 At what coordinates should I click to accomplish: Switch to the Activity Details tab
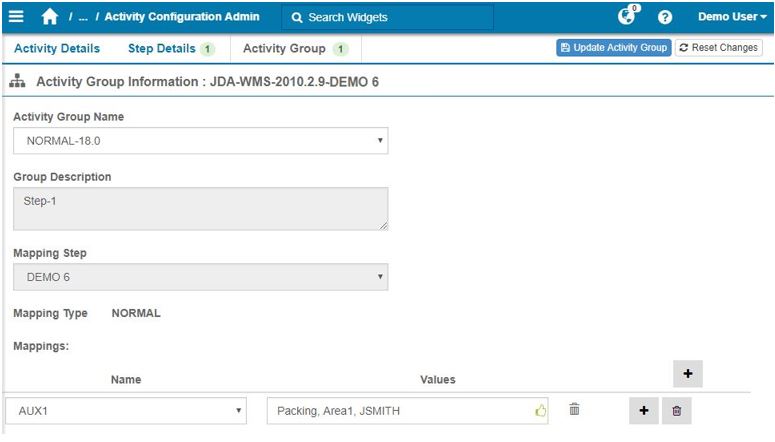coord(56,48)
